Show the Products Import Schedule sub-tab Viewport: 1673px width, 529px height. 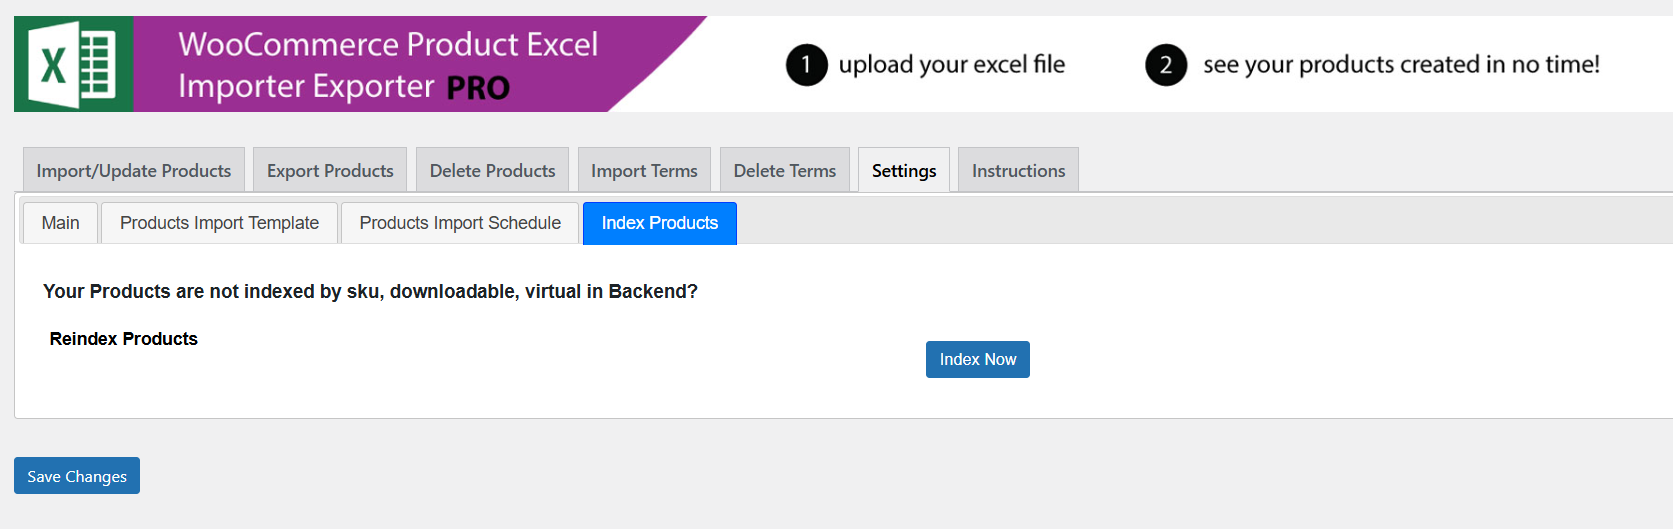[460, 223]
